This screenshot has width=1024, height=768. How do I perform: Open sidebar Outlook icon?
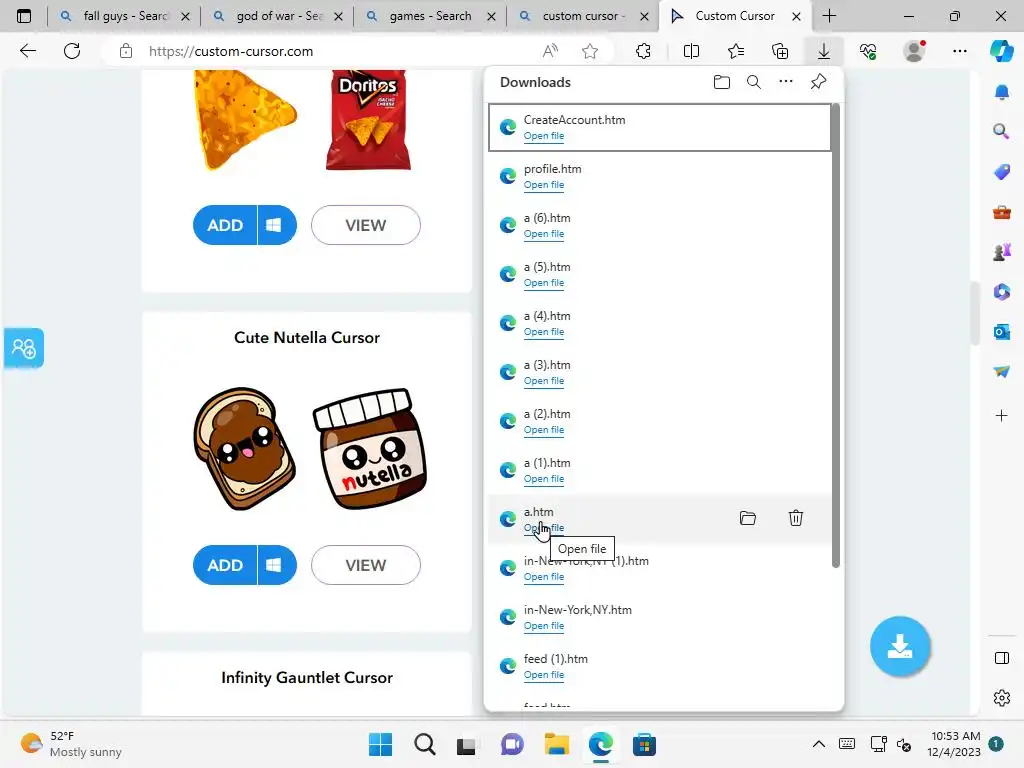pos(1002,332)
